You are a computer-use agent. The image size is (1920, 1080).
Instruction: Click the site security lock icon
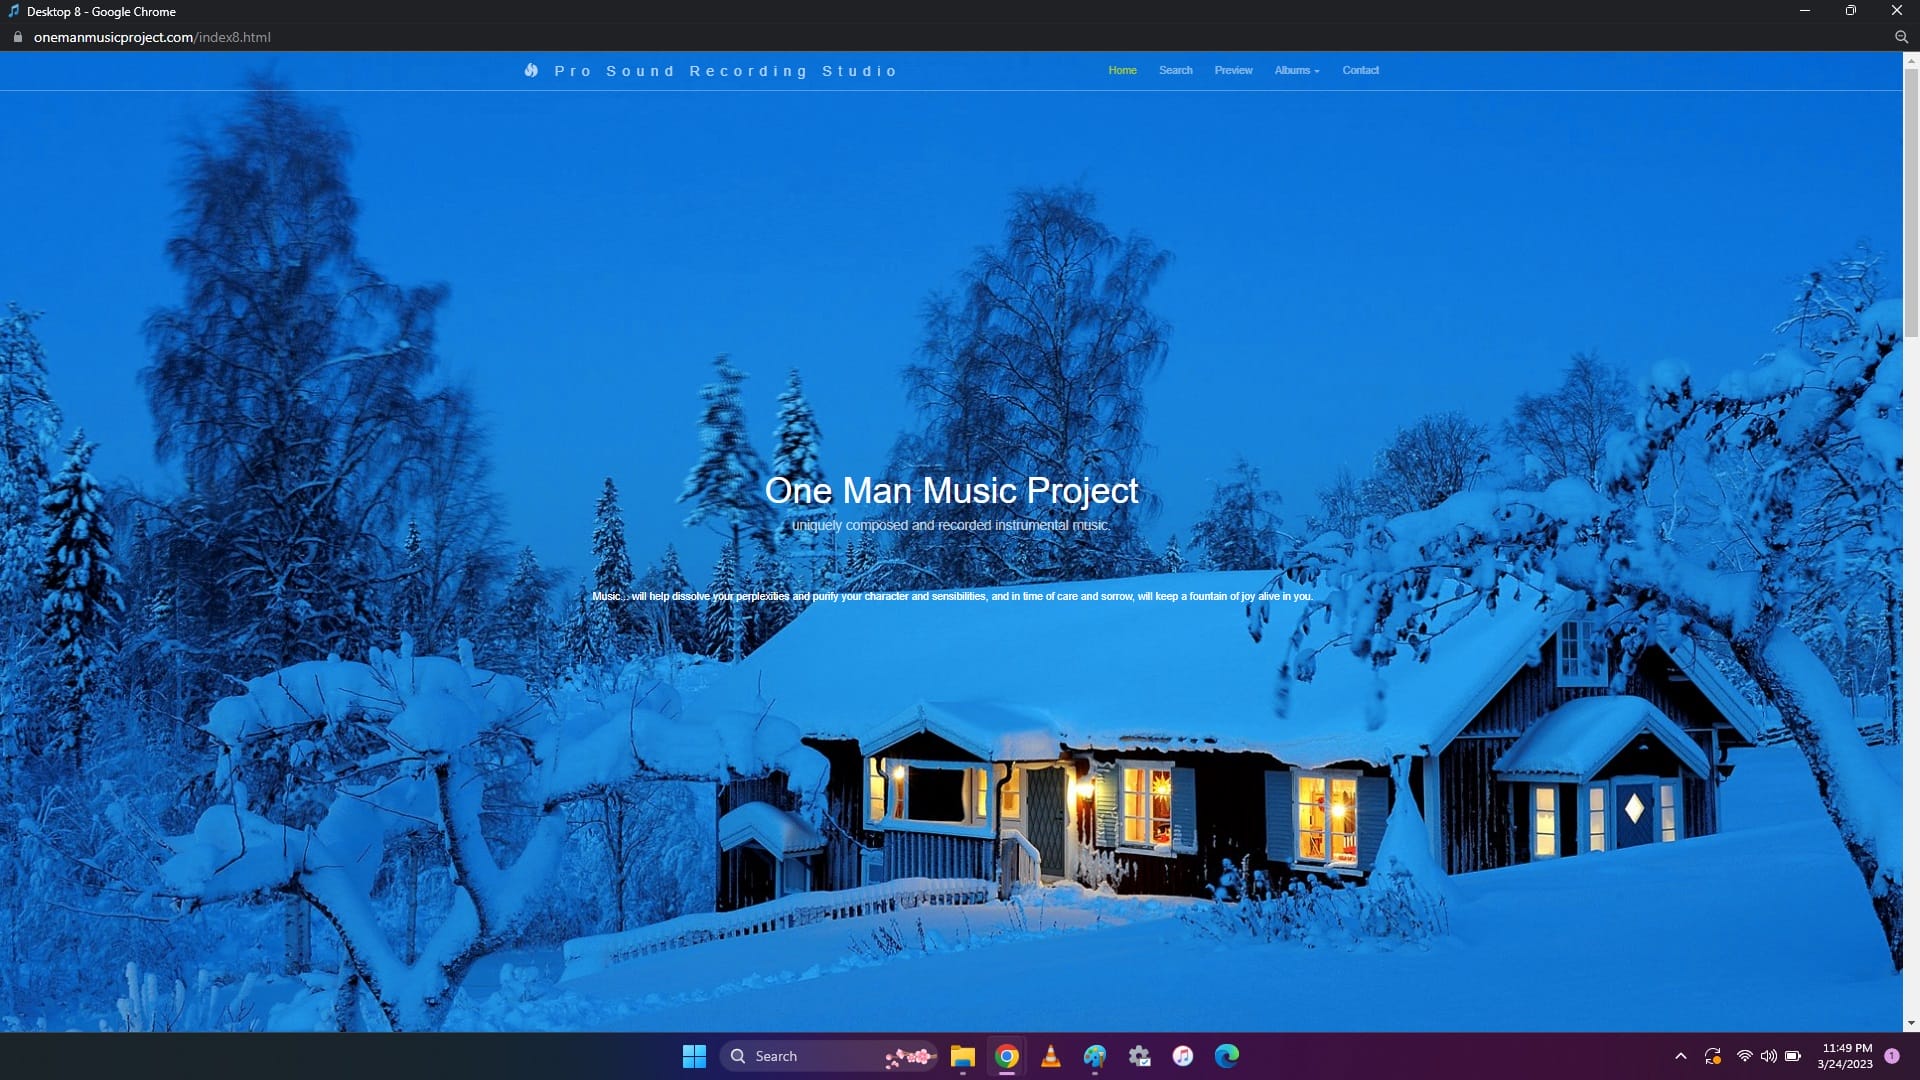pyautogui.click(x=17, y=37)
